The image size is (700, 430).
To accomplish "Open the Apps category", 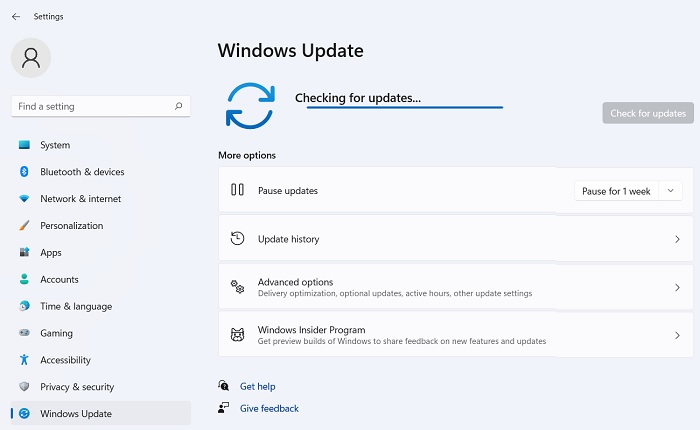I will click(x=101, y=252).
